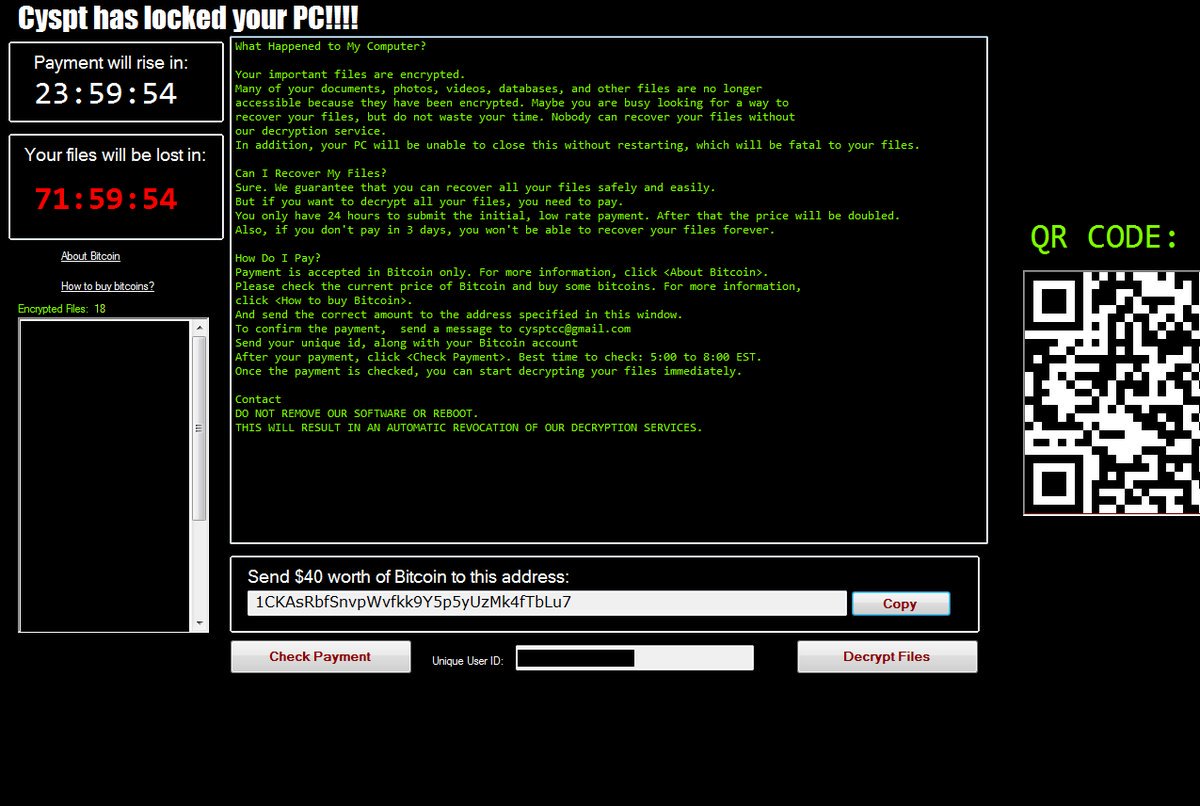The image size is (1200, 806).
Task: Click the 'Encrypted Files: 18' label
Action: pos(62,309)
